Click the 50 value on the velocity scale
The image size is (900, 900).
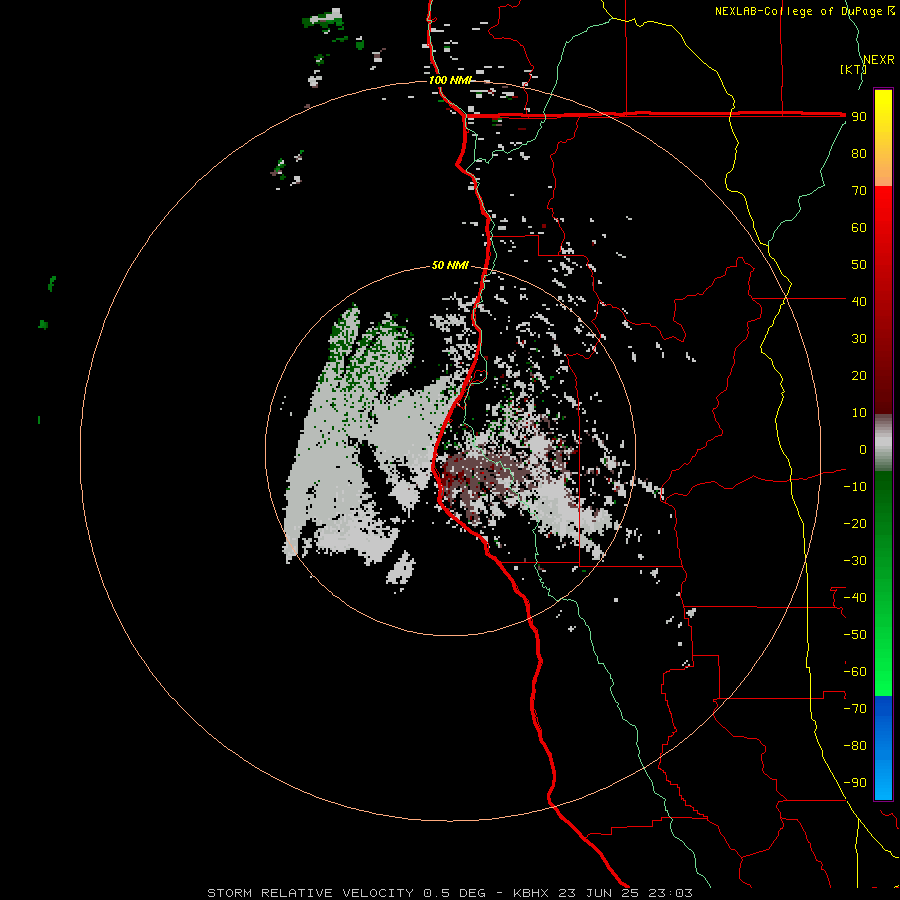859,265
